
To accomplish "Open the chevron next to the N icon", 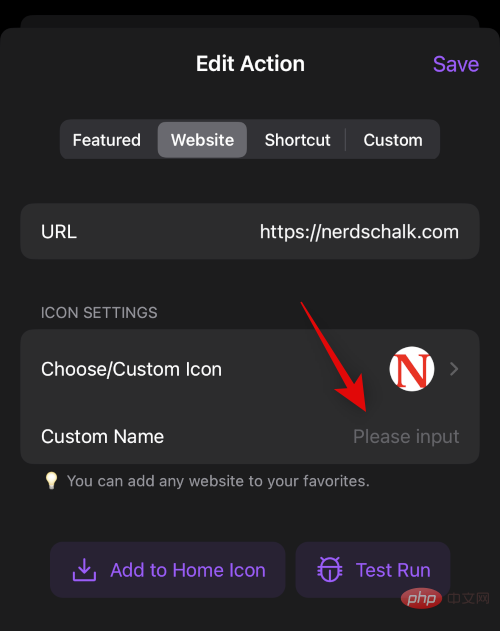I will pos(454,369).
